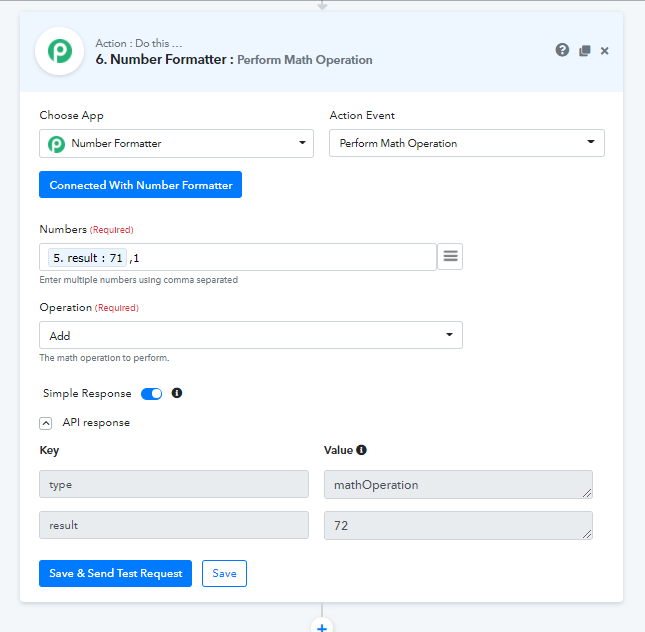
Task: Toggle the Simple Response switch
Action: point(151,394)
